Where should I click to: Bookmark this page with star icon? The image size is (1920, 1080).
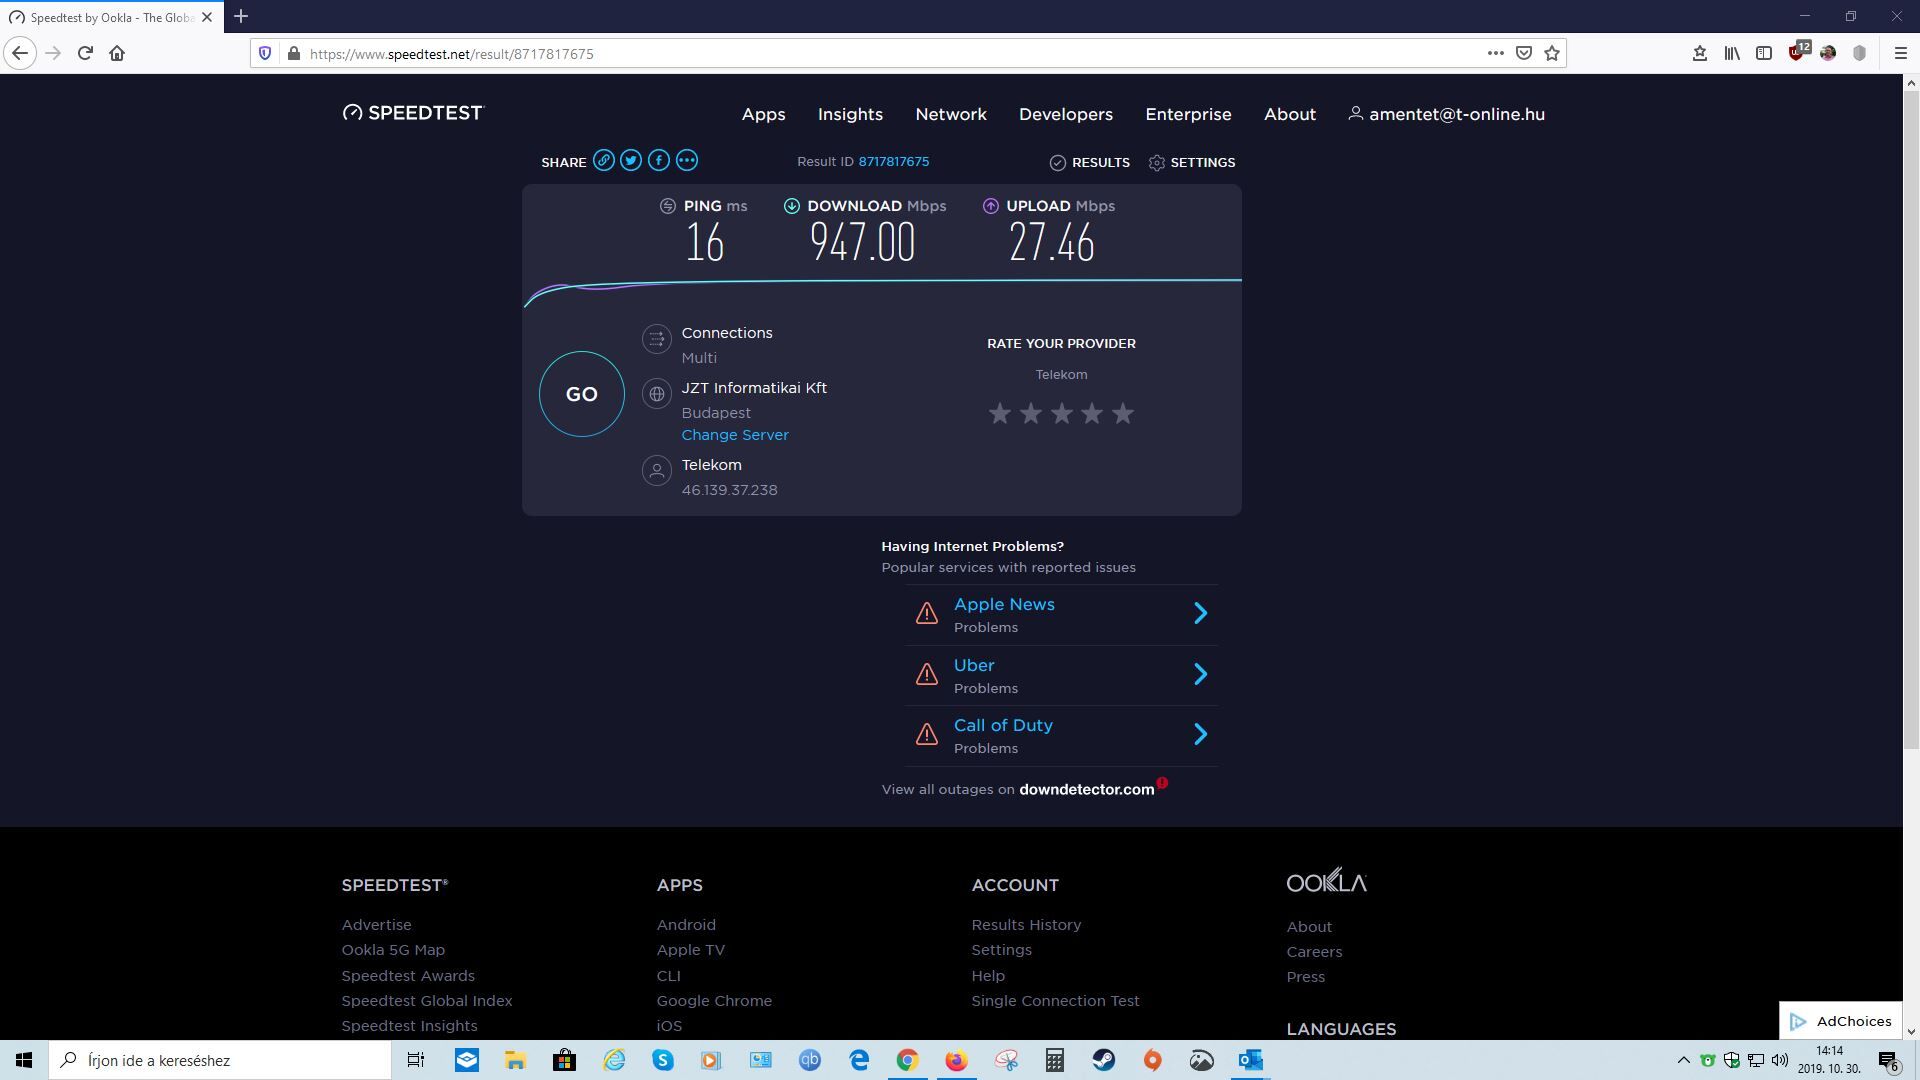1552,54
